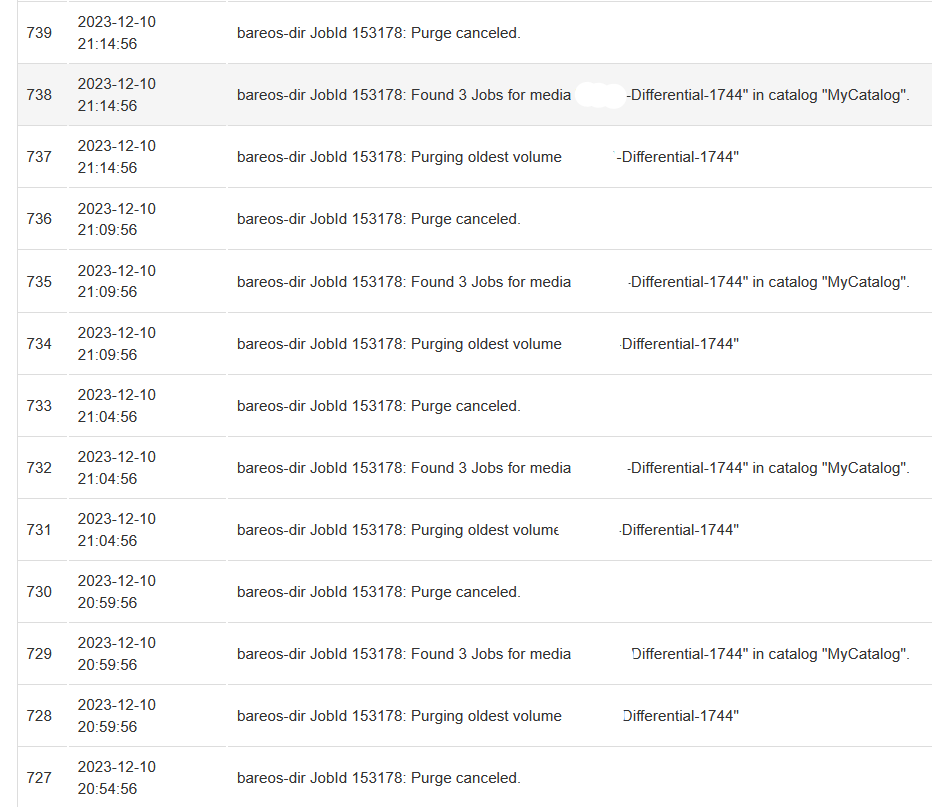Click log entry number 733
The height and width of the screenshot is (807, 932).
pos(39,406)
